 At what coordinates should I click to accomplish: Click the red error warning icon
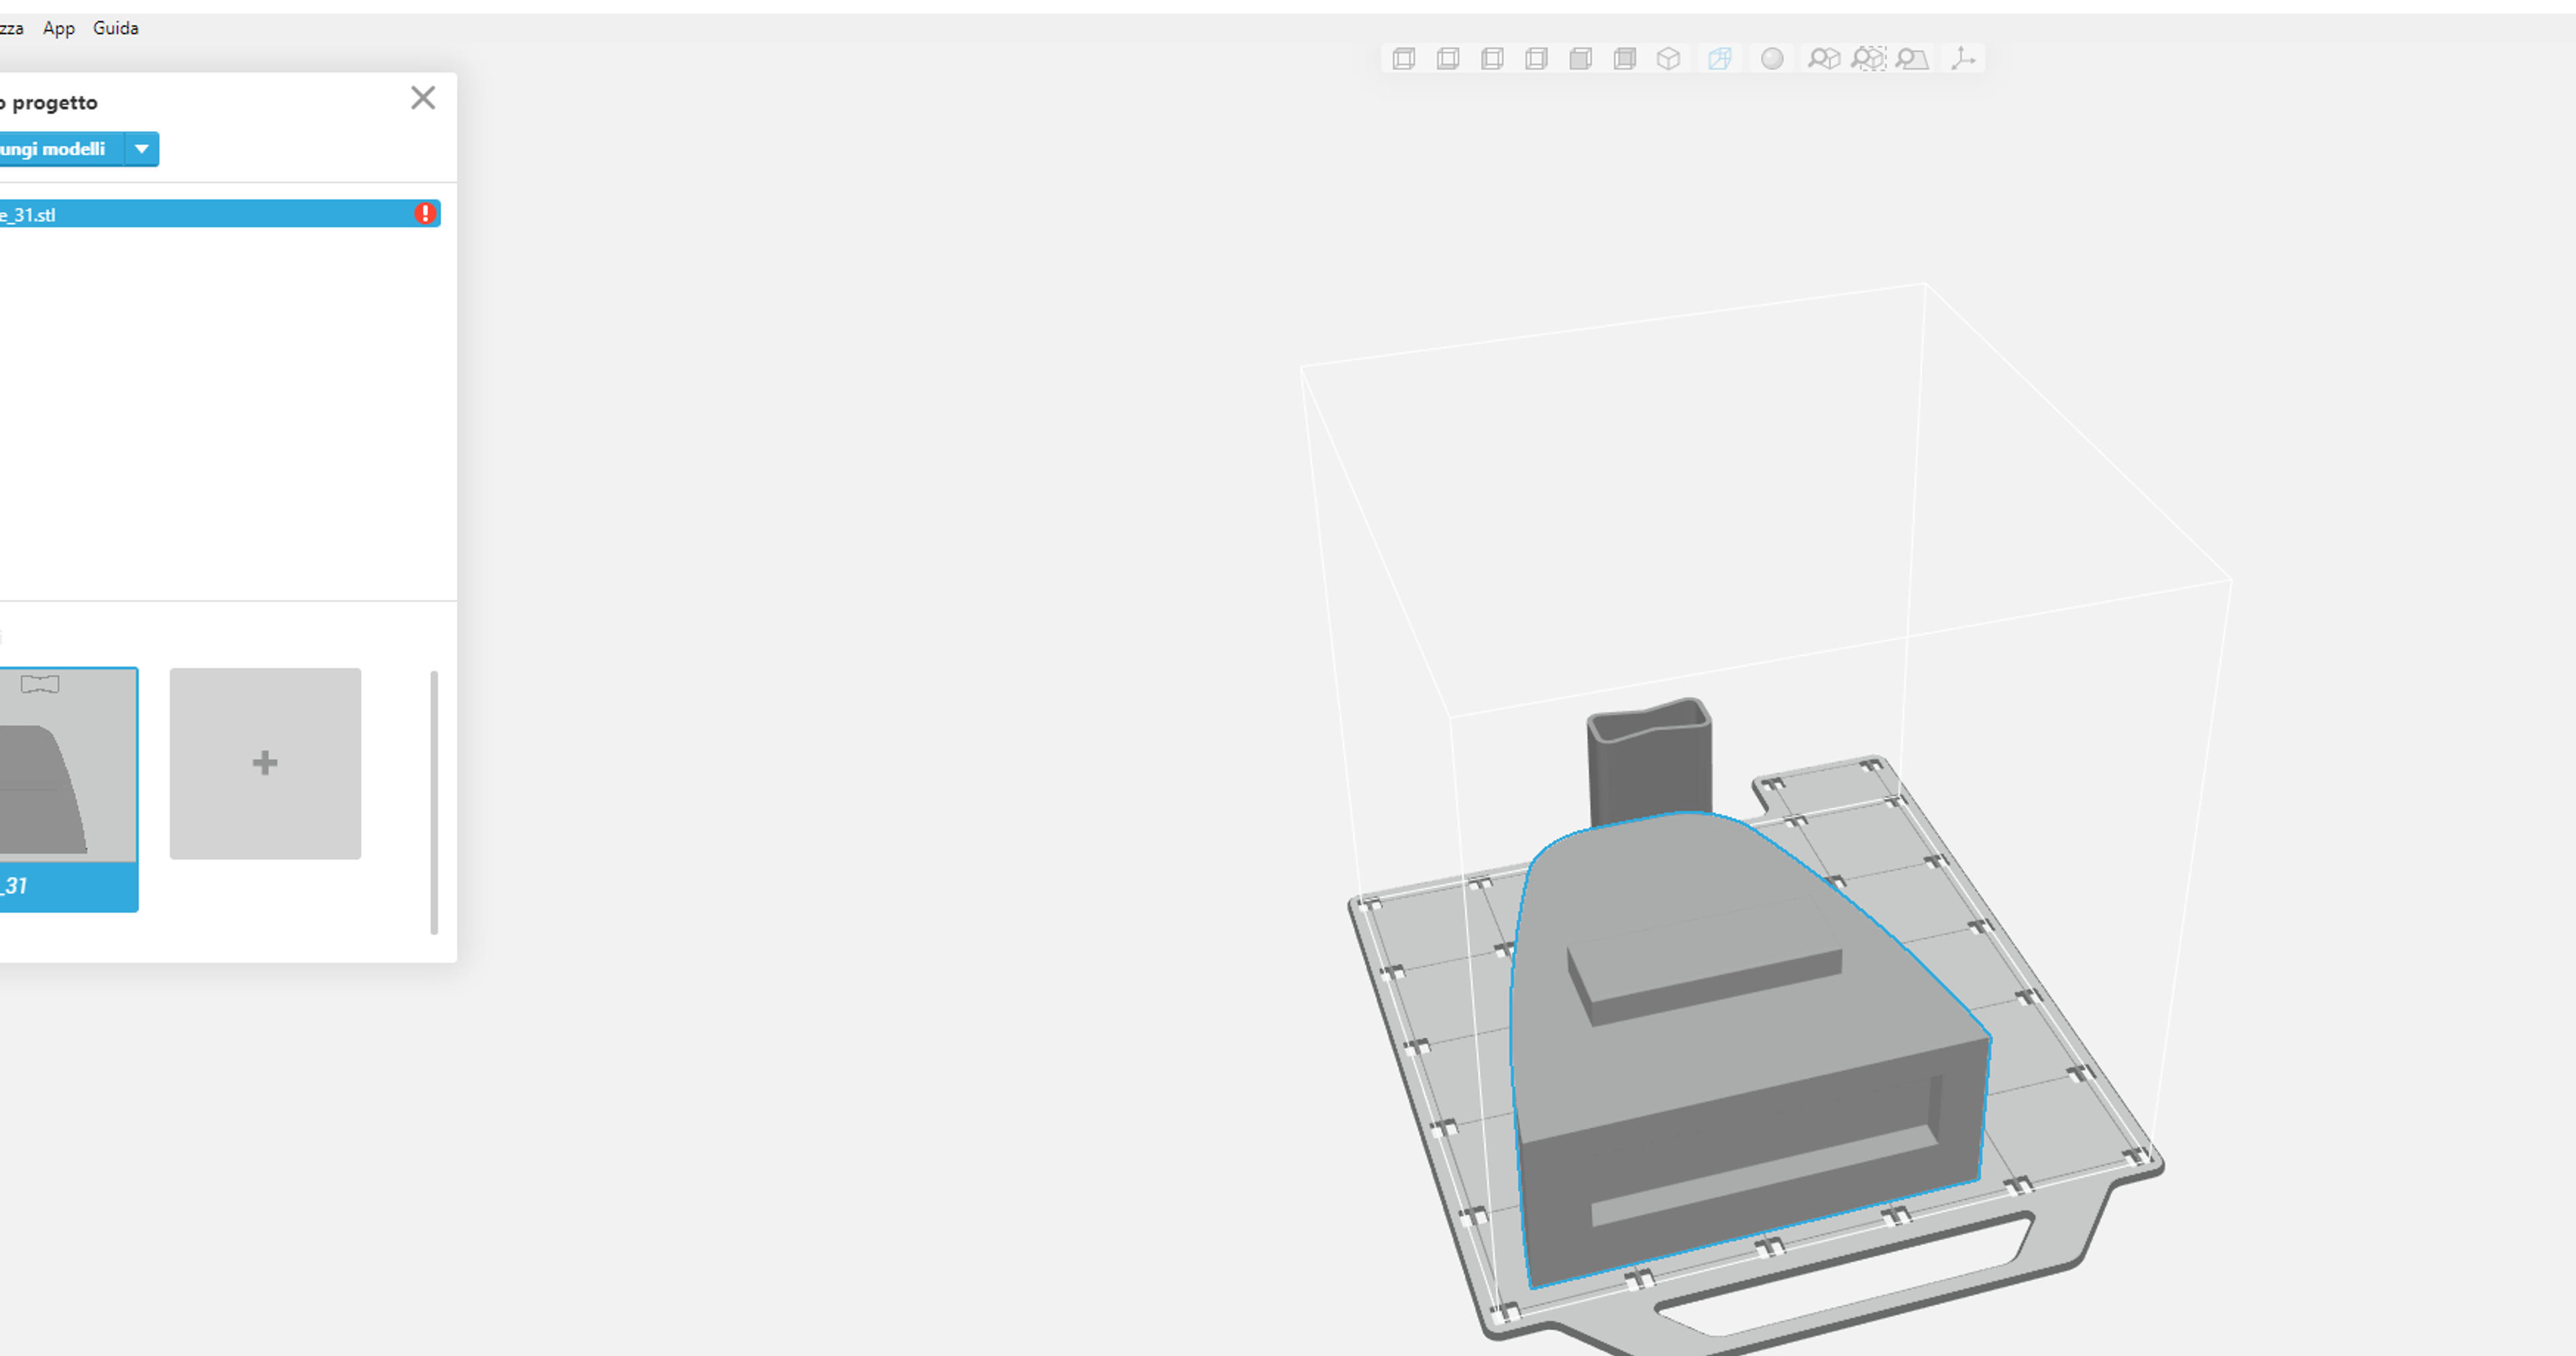click(x=425, y=213)
